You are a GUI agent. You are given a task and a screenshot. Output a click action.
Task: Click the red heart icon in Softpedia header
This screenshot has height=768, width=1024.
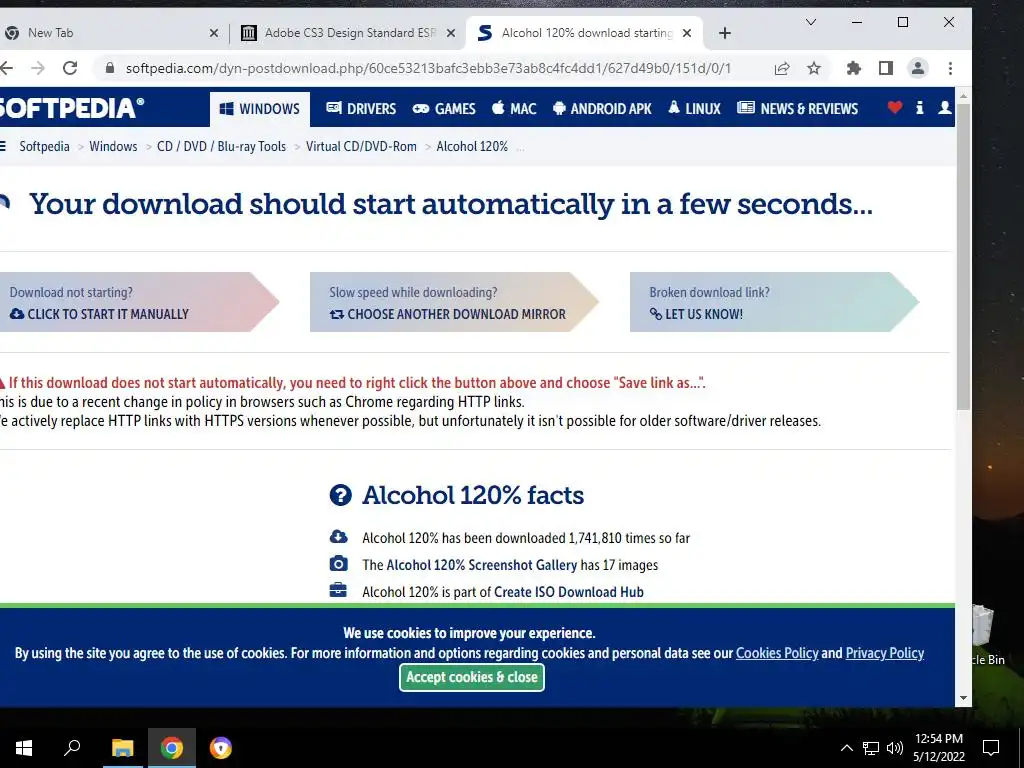coord(895,107)
